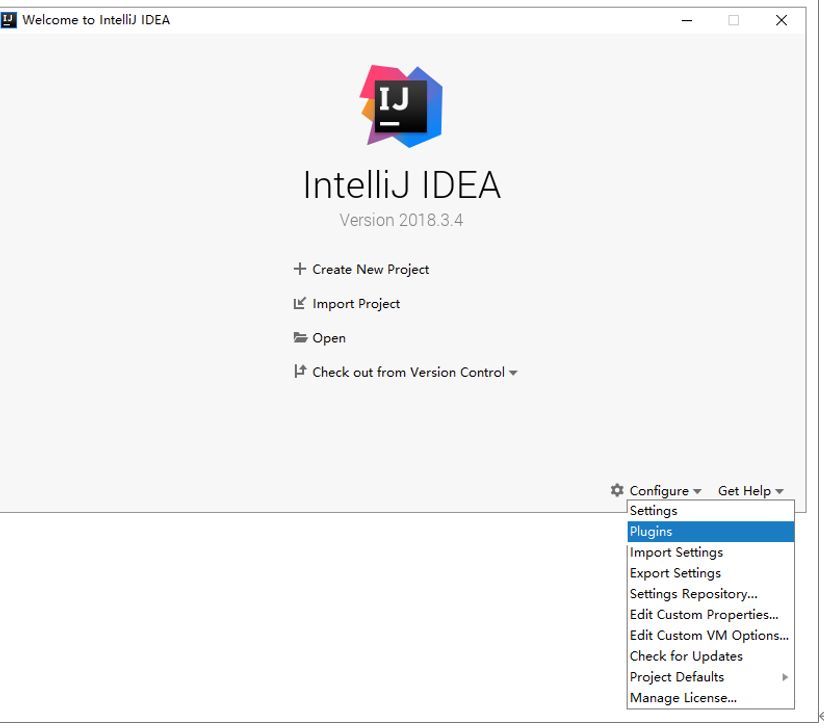Click the folder icon beside Open
This screenshot has width=824, height=728.
click(x=300, y=337)
